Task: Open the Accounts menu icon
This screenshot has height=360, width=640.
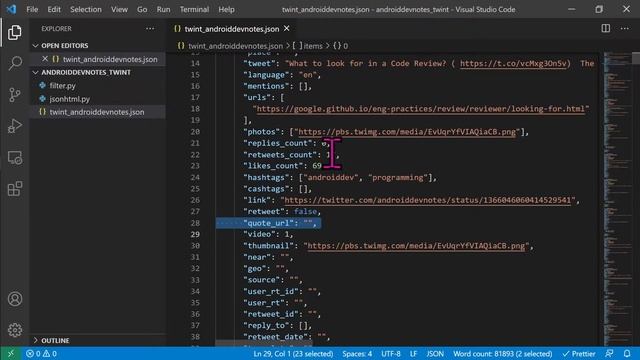Action: (15, 299)
